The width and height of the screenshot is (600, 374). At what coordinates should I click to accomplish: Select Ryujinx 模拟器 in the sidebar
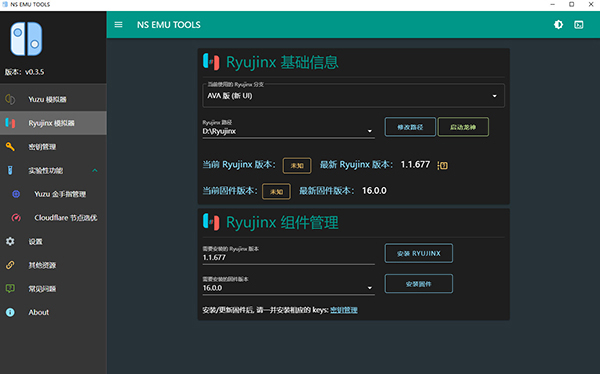click(x=53, y=123)
